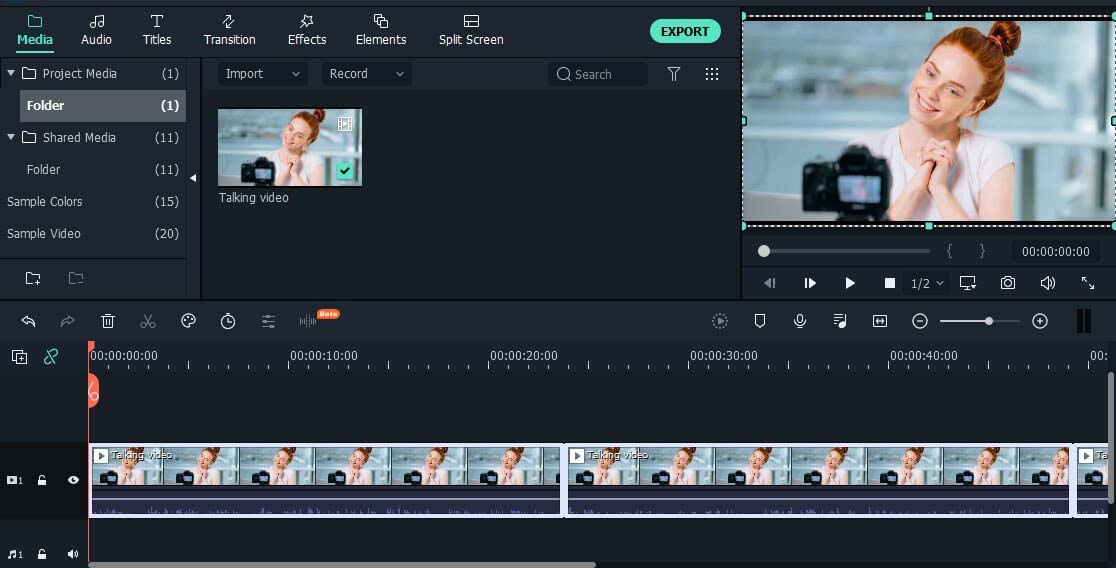This screenshot has width=1116, height=568.
Task: Click the speed timer icon
Action: [228, 321]
